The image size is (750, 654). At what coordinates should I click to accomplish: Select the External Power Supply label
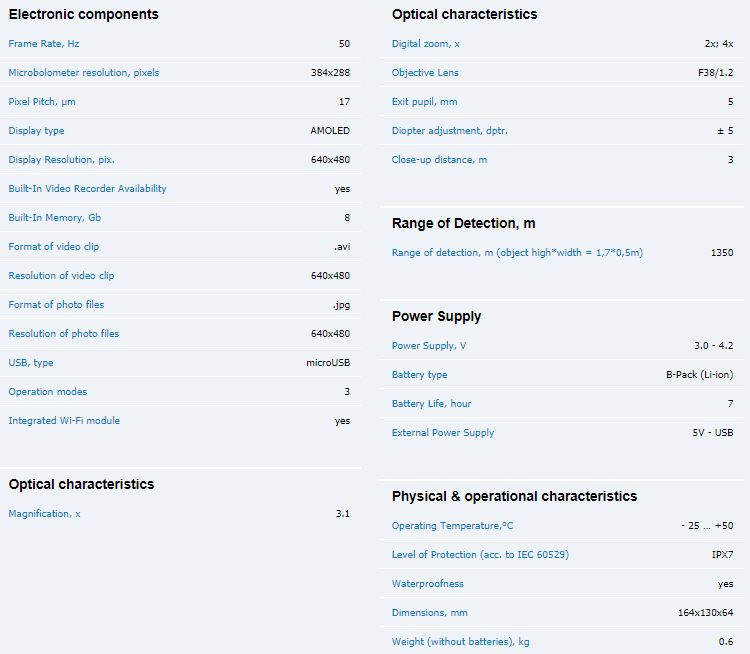(443, 433)
